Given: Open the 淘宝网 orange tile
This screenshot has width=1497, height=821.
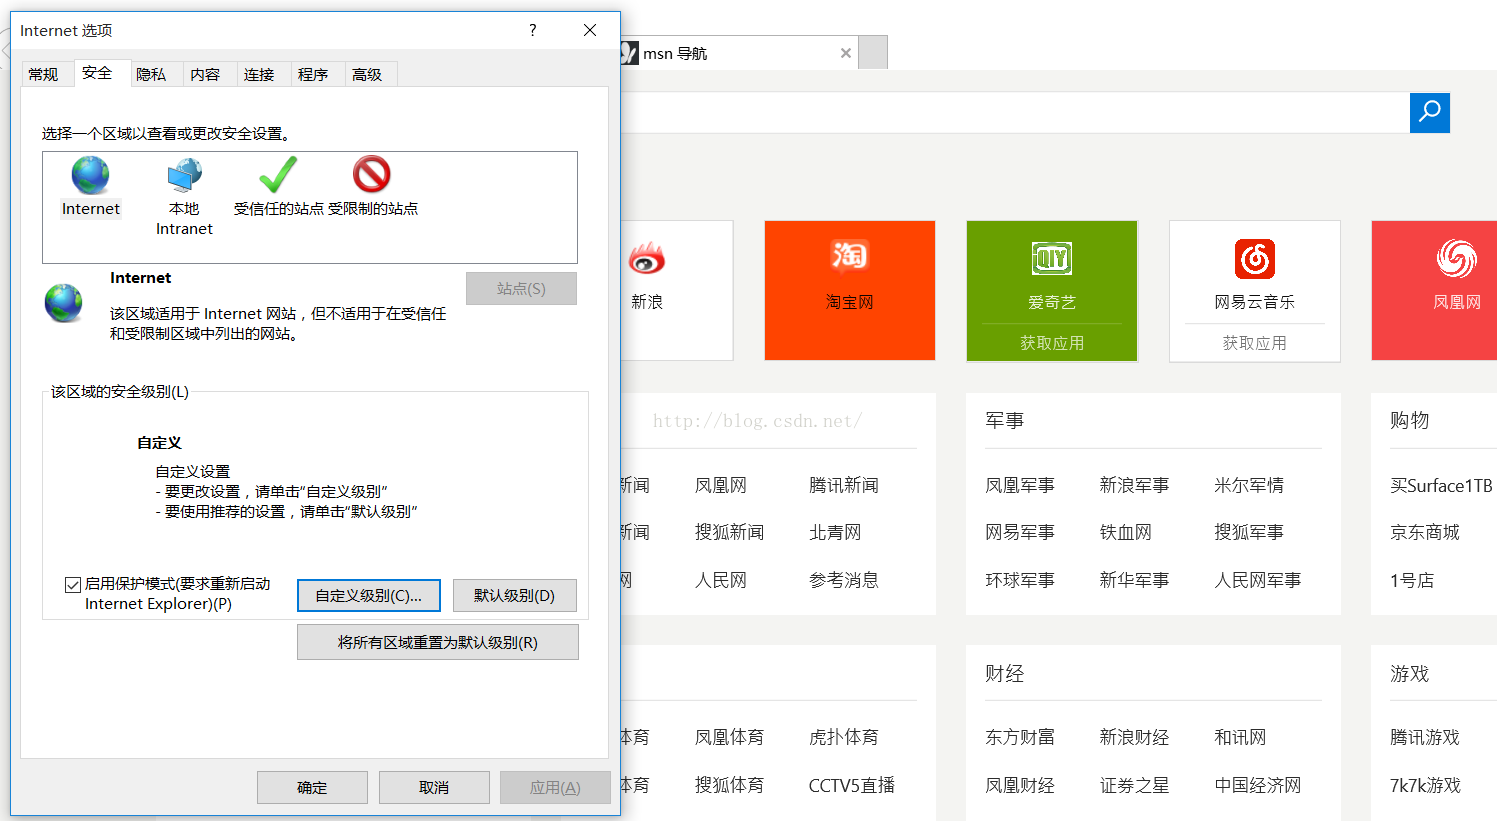Looking at the screenshot, I should coord(850,290).
